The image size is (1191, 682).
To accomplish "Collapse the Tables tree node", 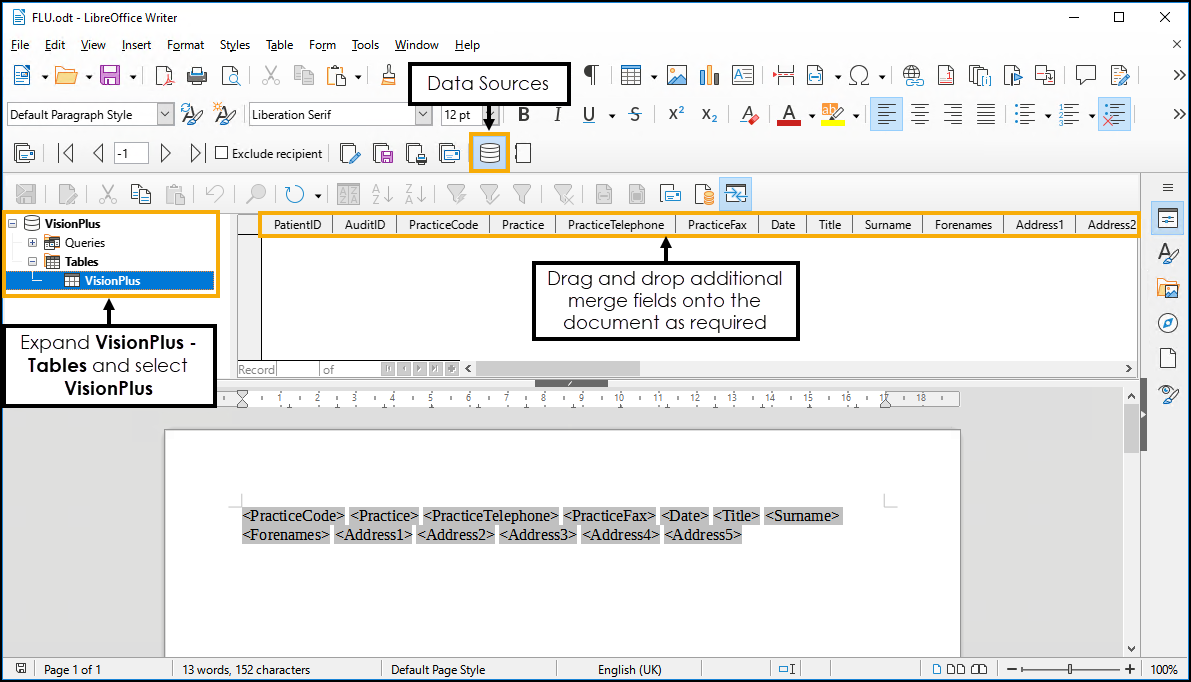I will [33, 261].
